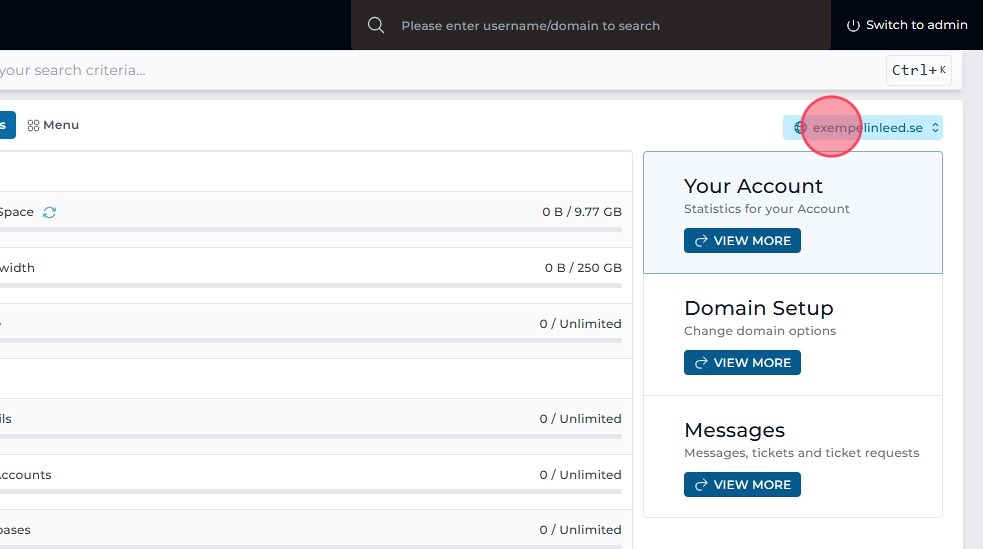983x549 pixels.
Task: Click the arrow icon on Domain Setup's View More
Action: 702,363
